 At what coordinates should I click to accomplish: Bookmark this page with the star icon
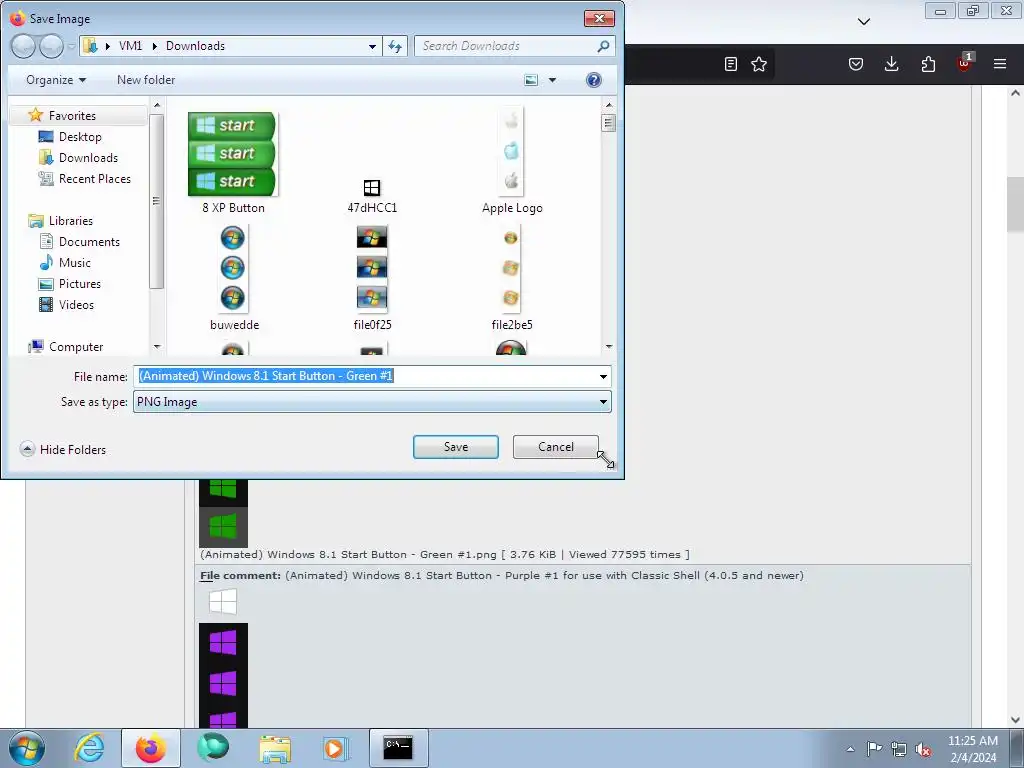point(759,64)
